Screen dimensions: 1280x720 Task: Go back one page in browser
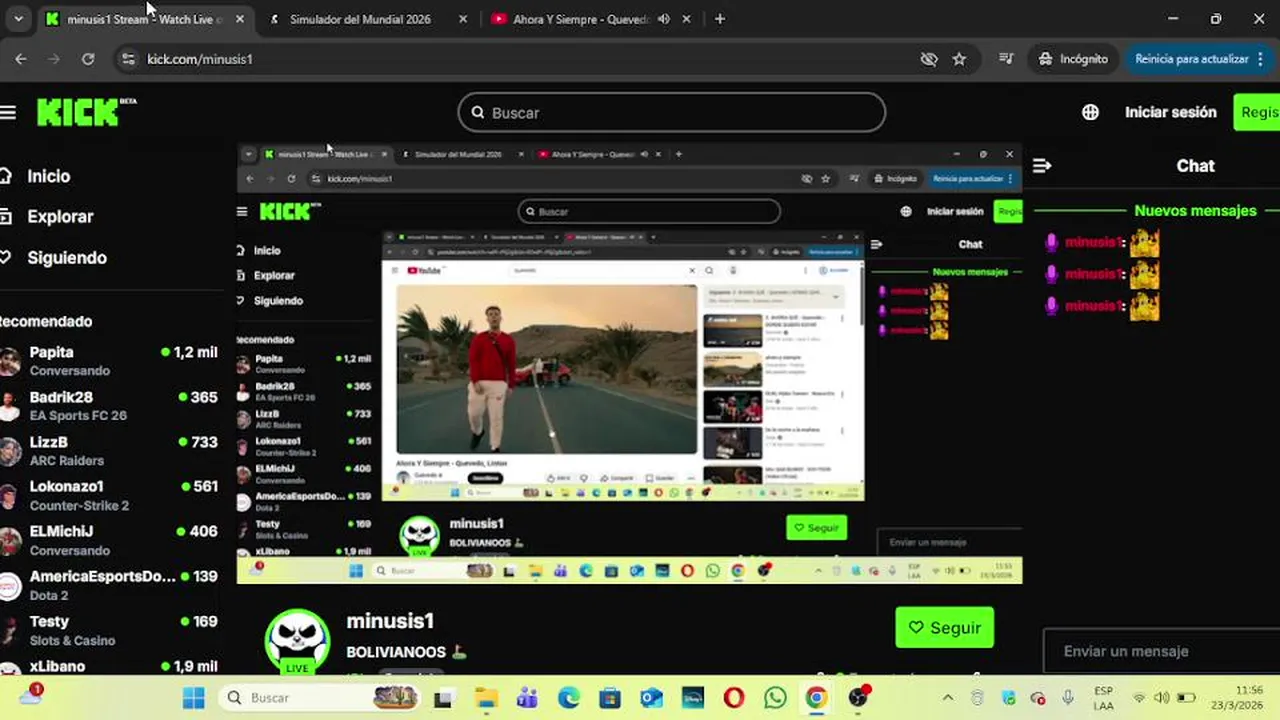point(20,59)
